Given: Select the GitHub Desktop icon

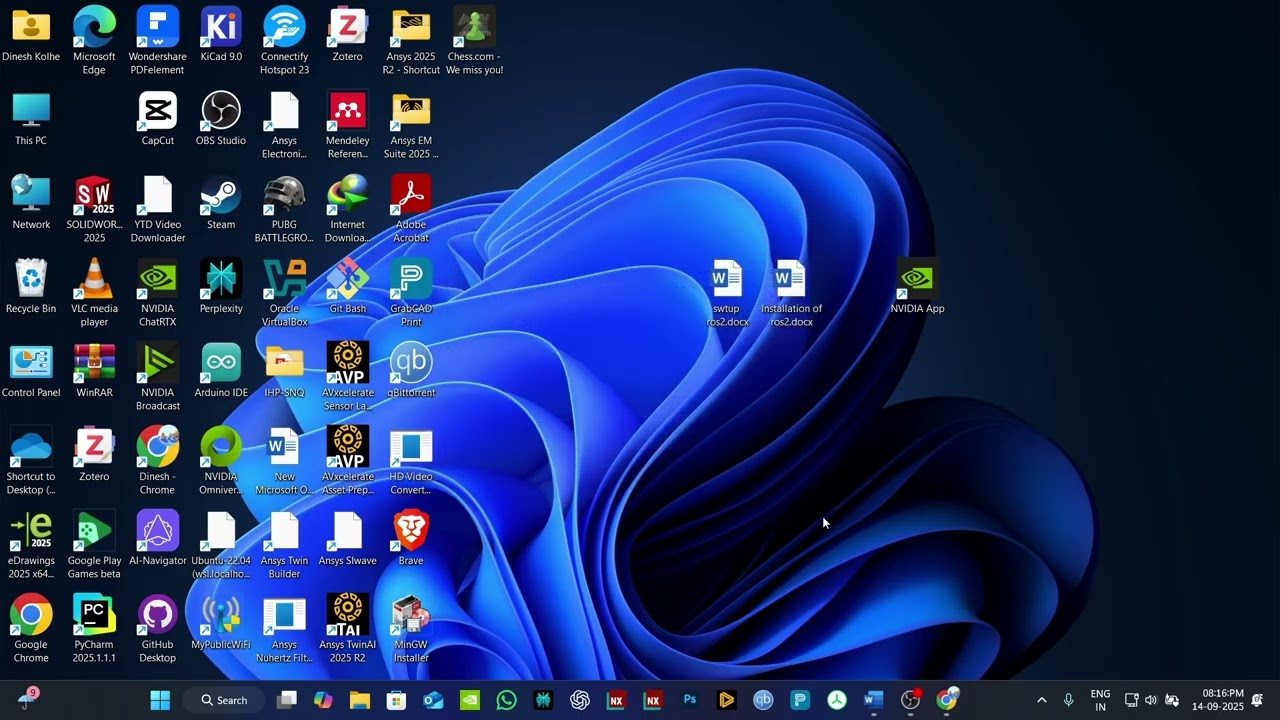Looking at the screenshot, I should click(x=157, y=630).
